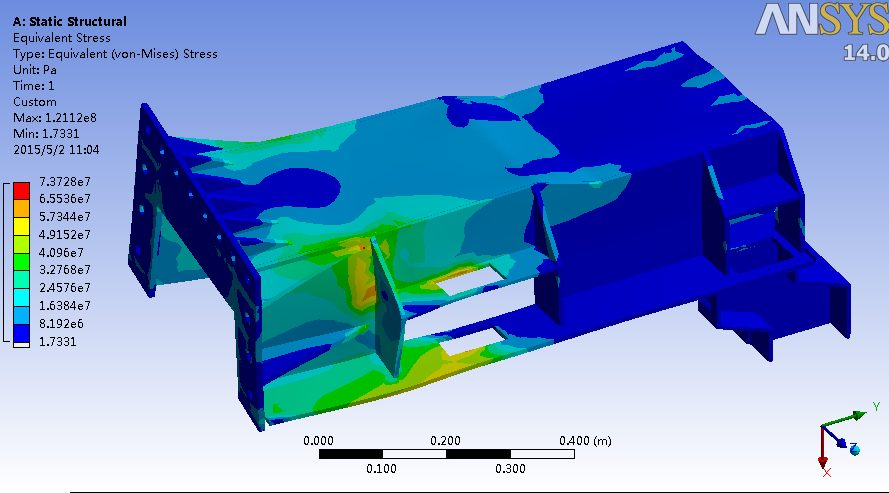Screen dimensions: 889x493
Task: Click the white bottom legend band
Action: [21, 341]
